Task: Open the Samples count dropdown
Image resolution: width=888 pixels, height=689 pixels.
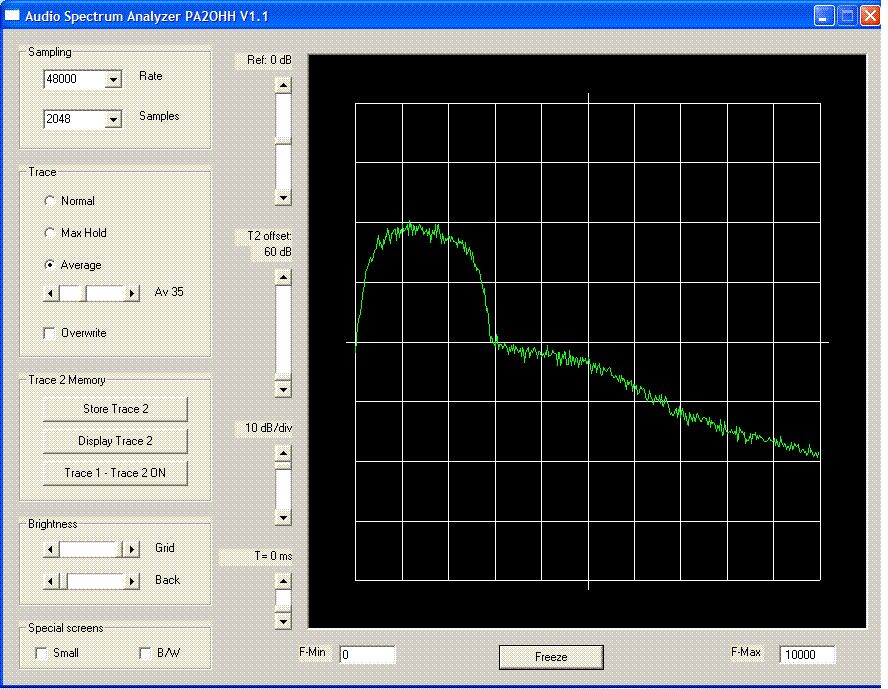Action: click(x=113, y=119)
